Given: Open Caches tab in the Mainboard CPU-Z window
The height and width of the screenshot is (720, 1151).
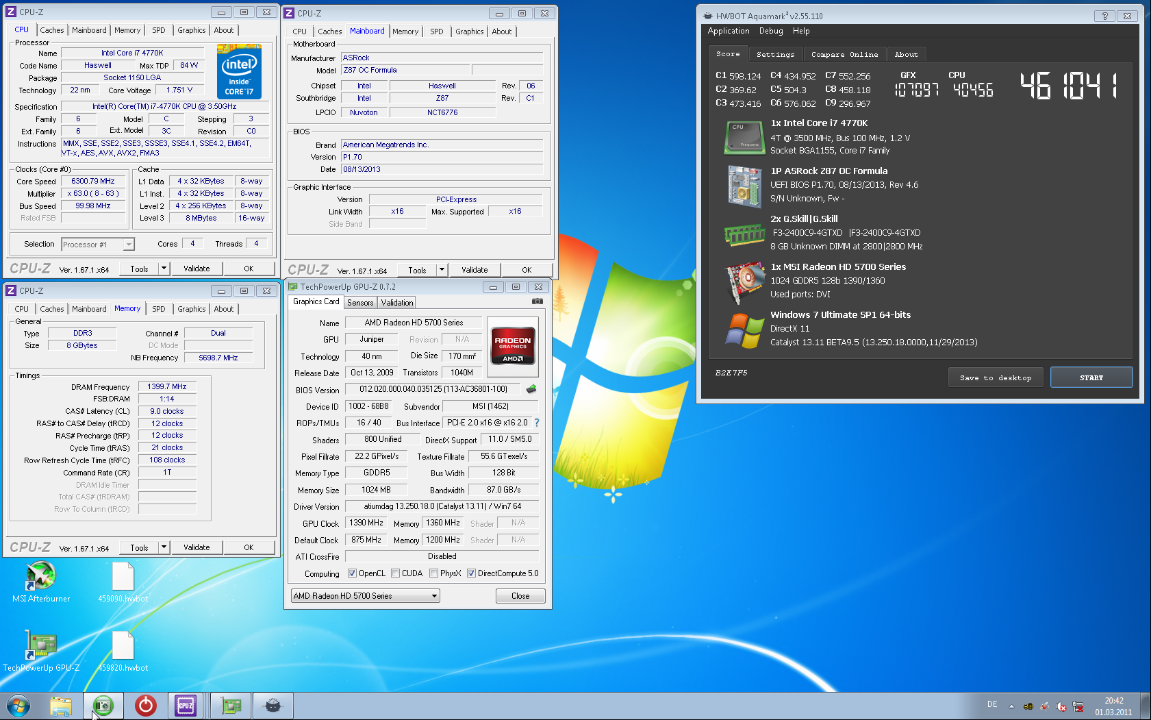Looking at the screenshot, I should click(x=330, y=32).
